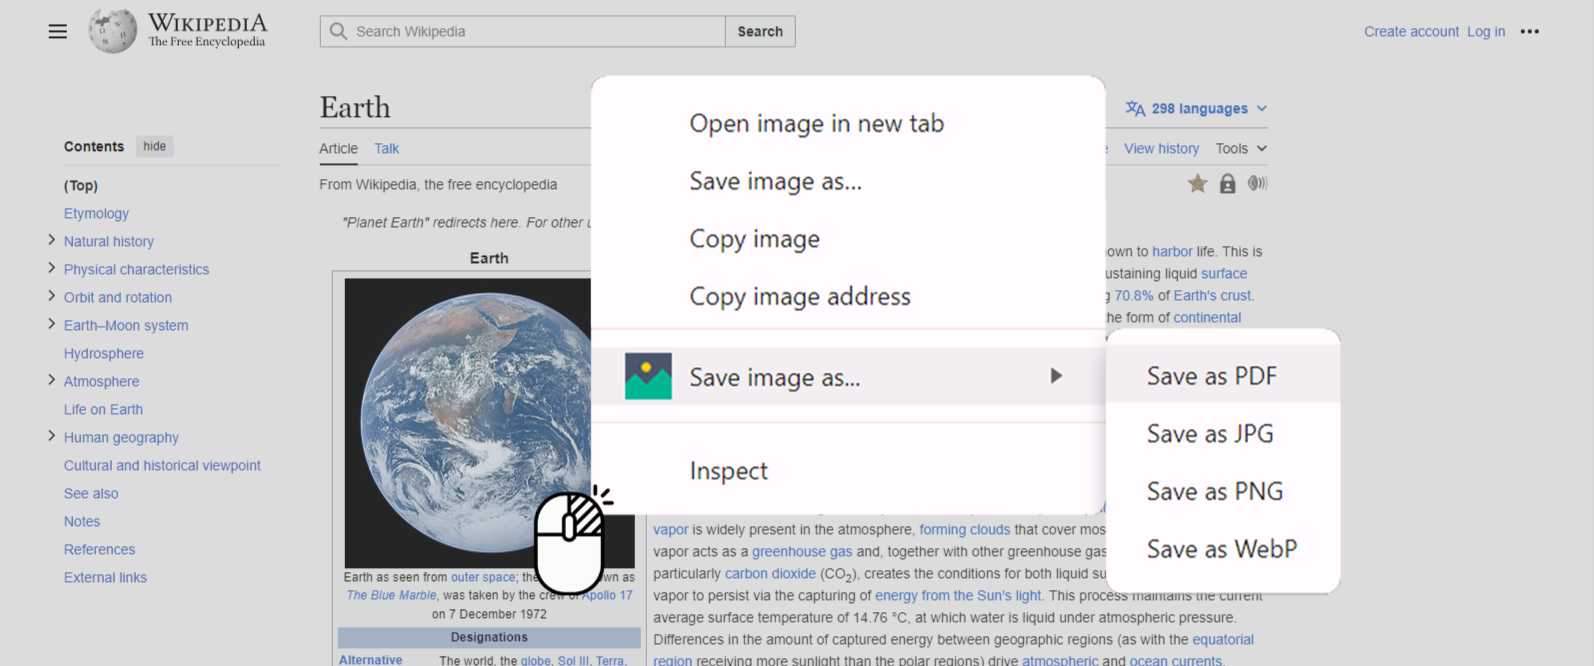Click the Wikipedia globe logo
1594x666 pixels.
[x=112, y=31]
